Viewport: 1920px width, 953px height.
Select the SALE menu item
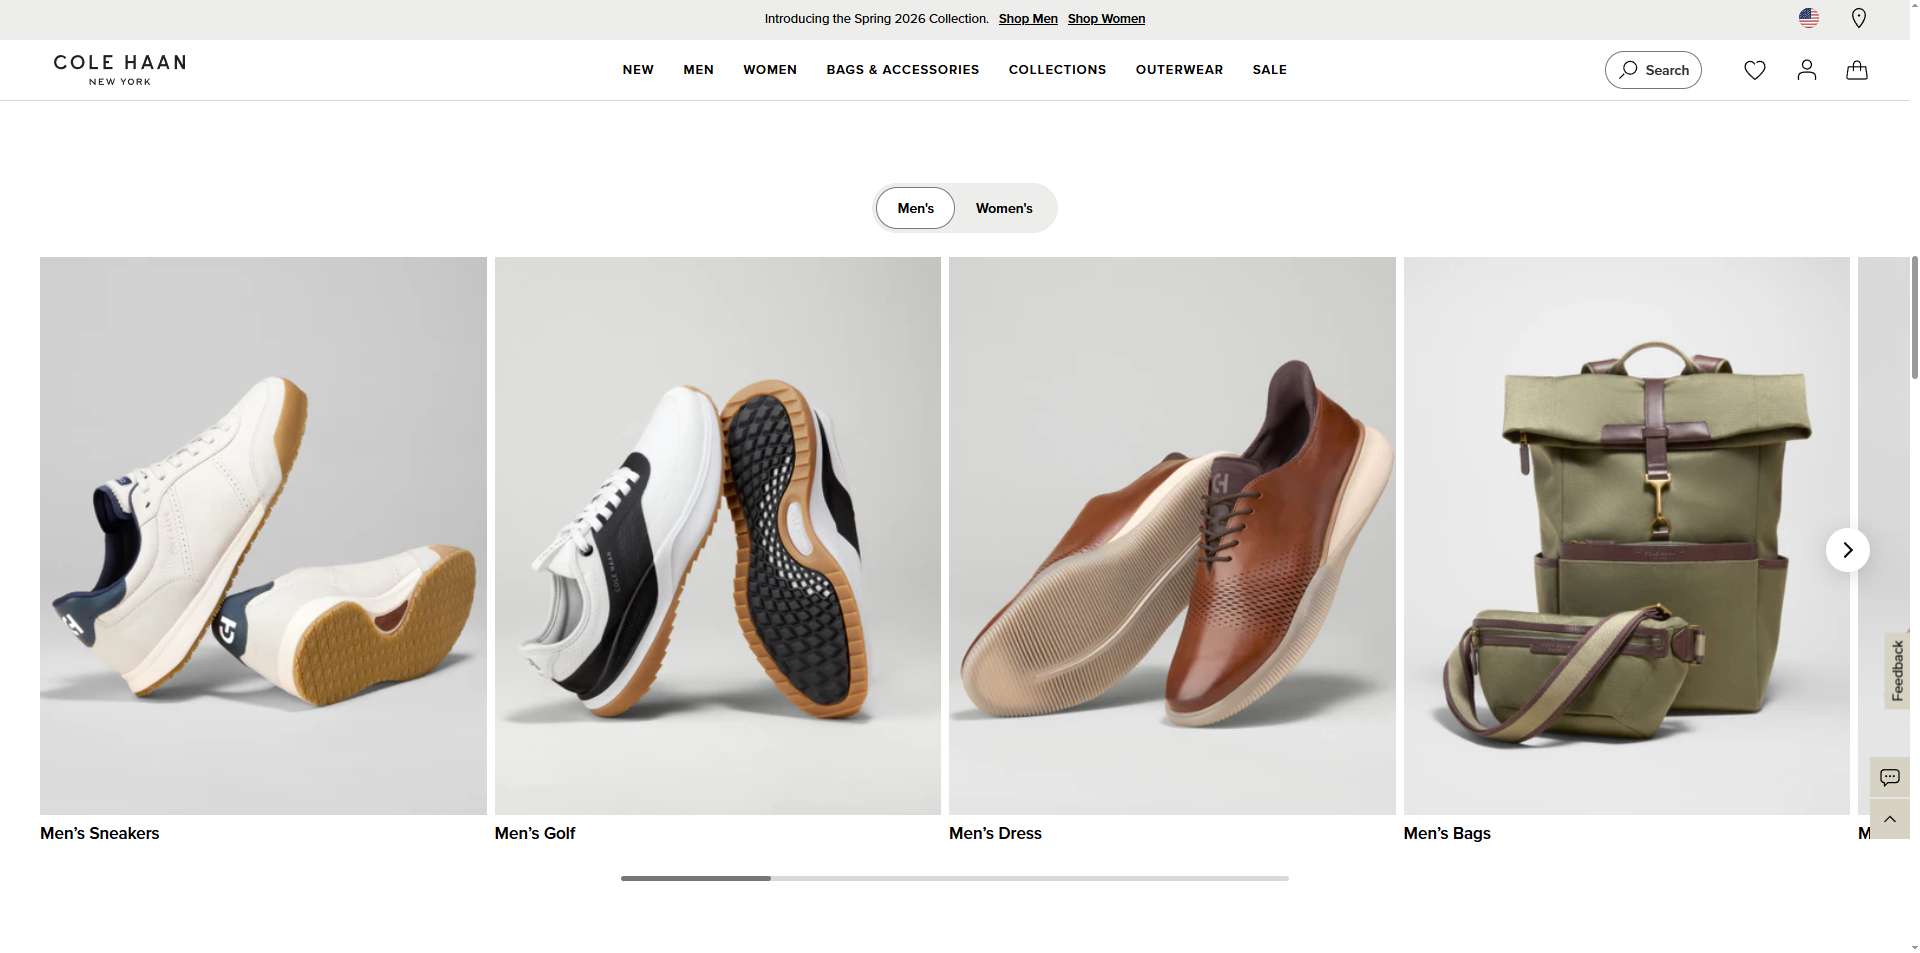(1269, 70)
